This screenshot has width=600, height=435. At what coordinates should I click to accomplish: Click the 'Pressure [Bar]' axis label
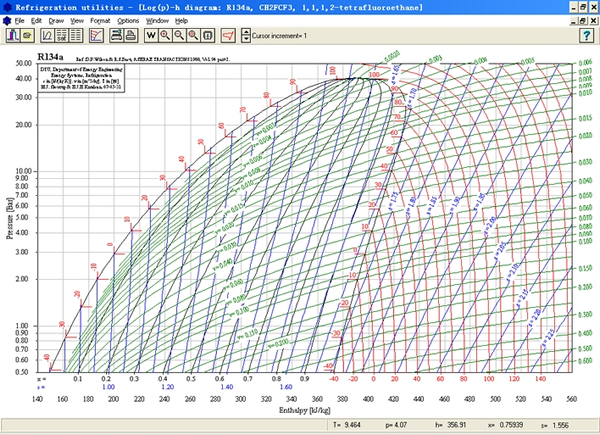click(x=10, y=218)
